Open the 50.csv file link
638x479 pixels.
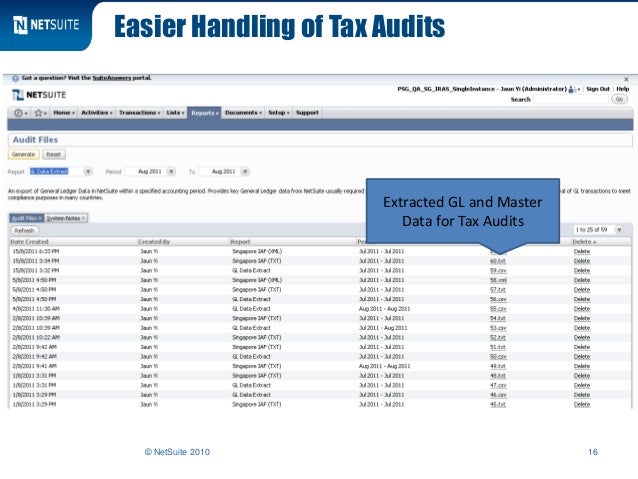tap(498, 357)
